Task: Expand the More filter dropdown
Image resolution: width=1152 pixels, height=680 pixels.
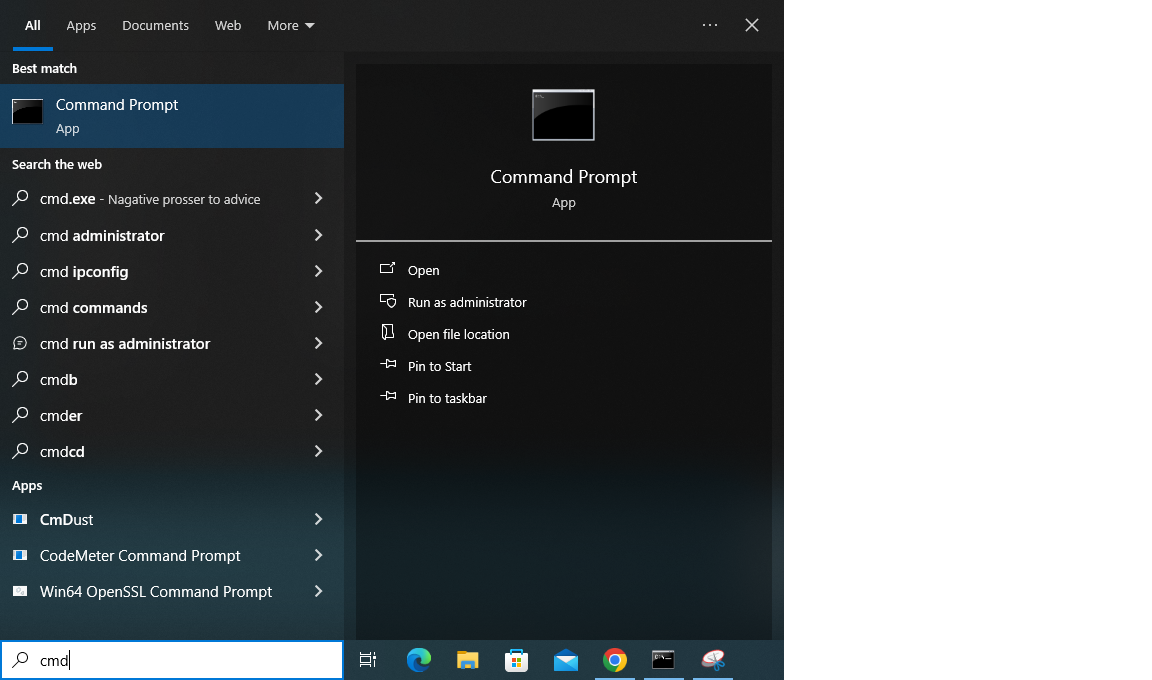Action: [x=291, y=25]
